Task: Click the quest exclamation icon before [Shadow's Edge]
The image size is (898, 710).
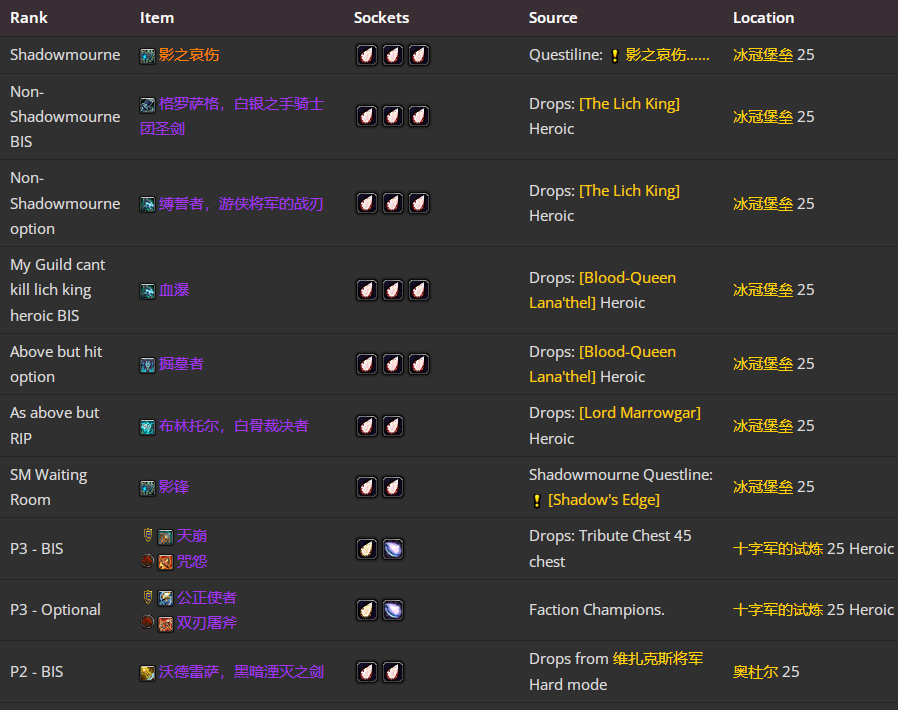Action: click(537, 500)
